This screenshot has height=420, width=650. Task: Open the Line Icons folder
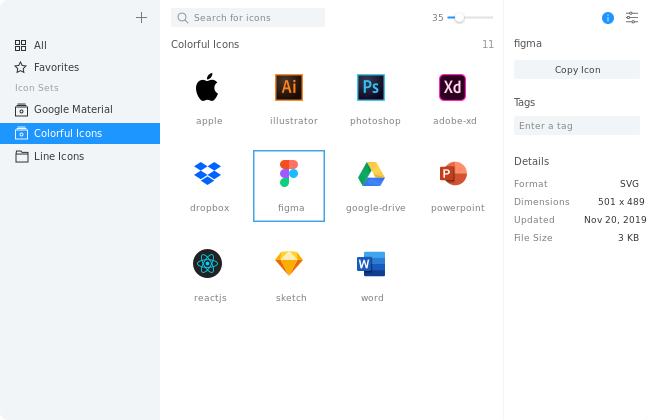tap(58, 156)
